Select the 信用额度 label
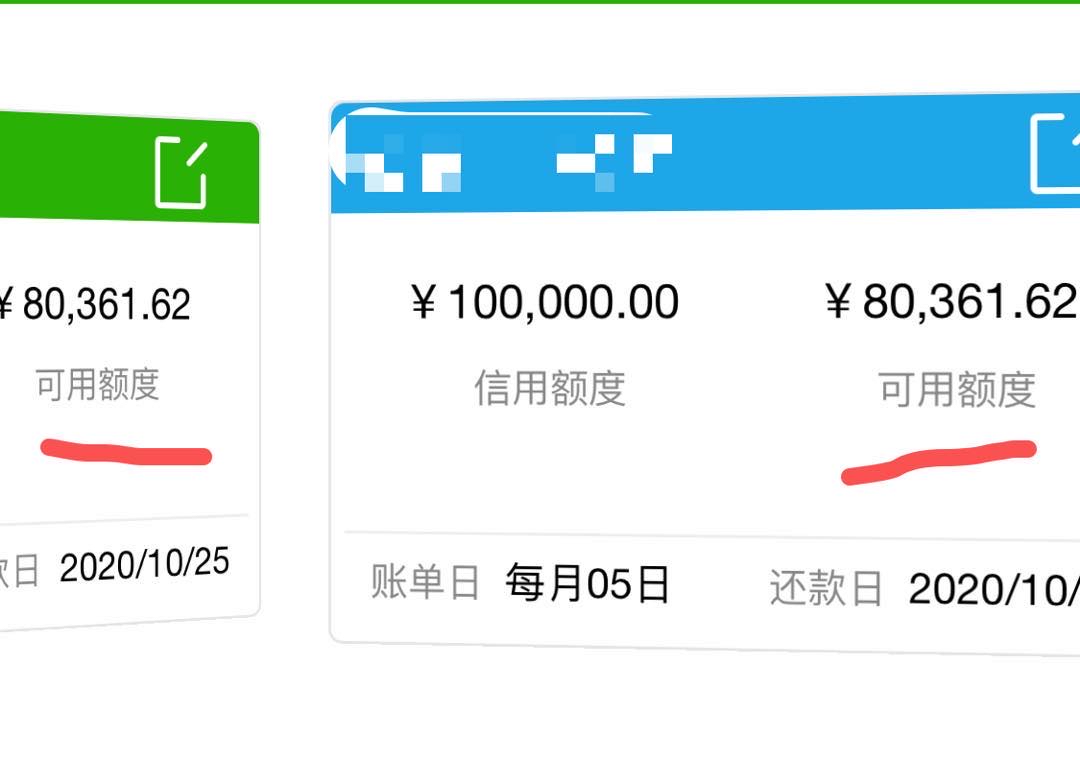 pyautogui.click(x=549, y=389)
